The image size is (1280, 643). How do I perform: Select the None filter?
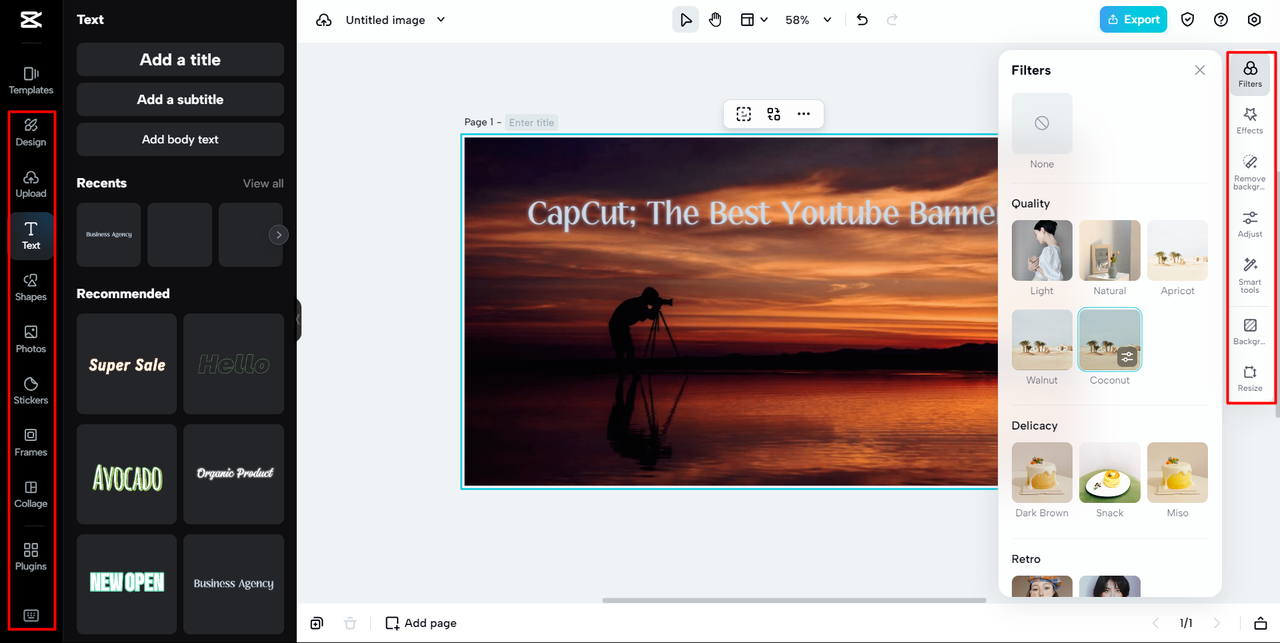(x=1042, y=123)
